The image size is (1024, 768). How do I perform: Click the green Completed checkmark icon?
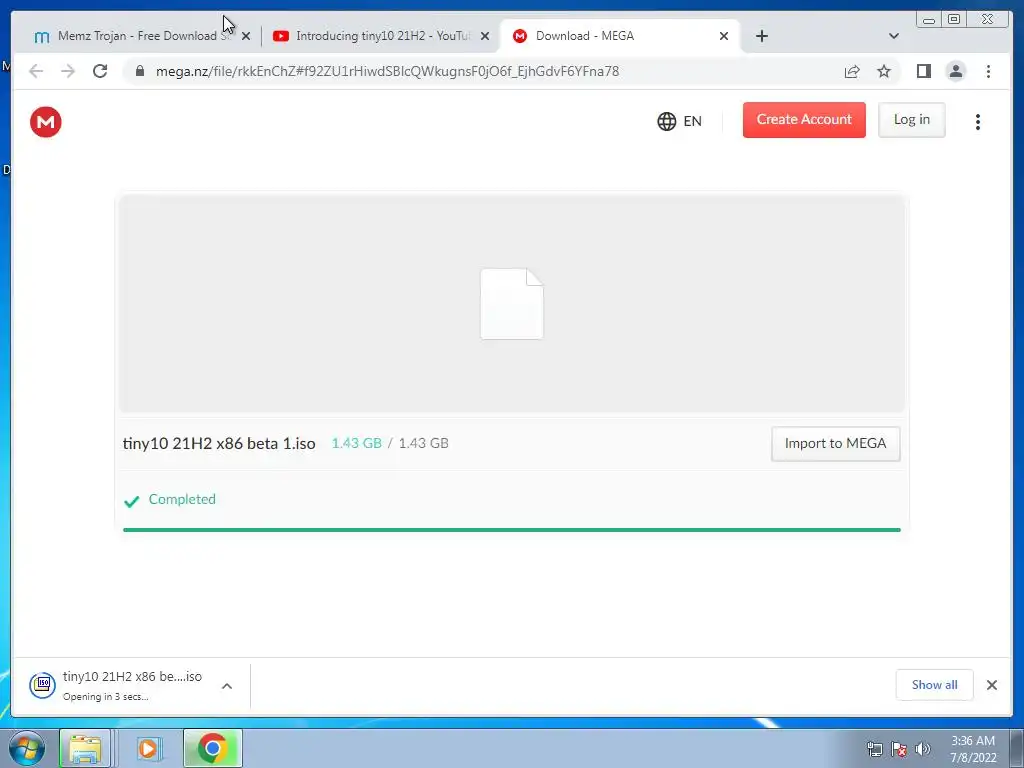pos(131,501)
